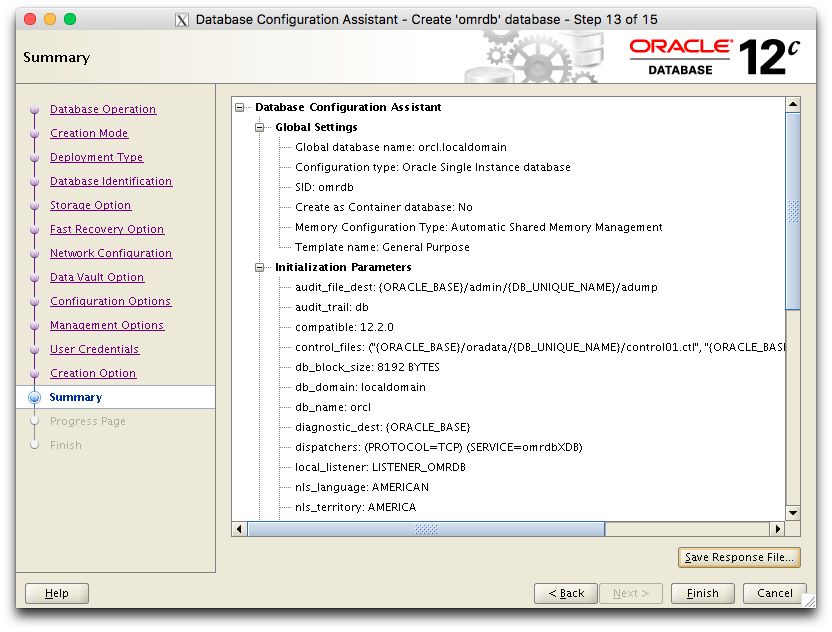Click the horizontal scrollbar thumb
Viewport: 832px width, 632px height.
(426, 529)
